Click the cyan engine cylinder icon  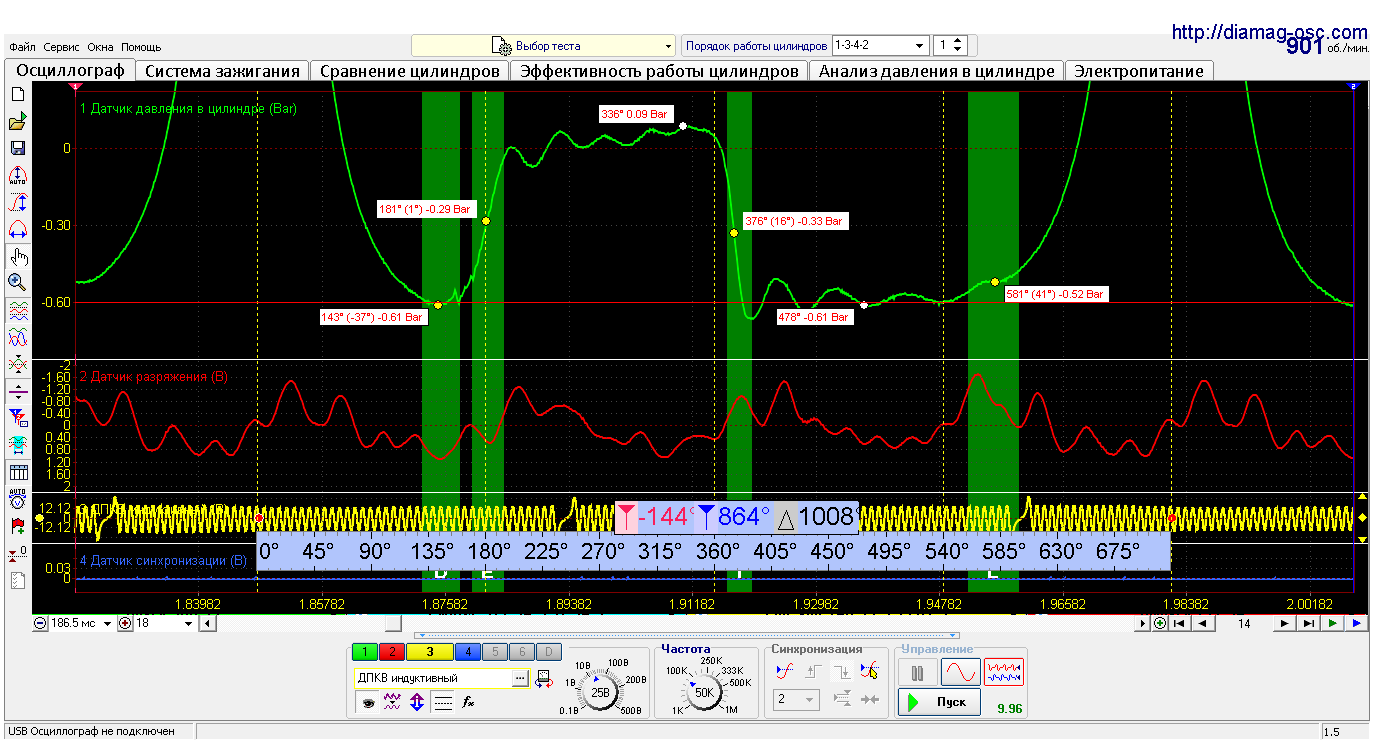tap(17, 445)
